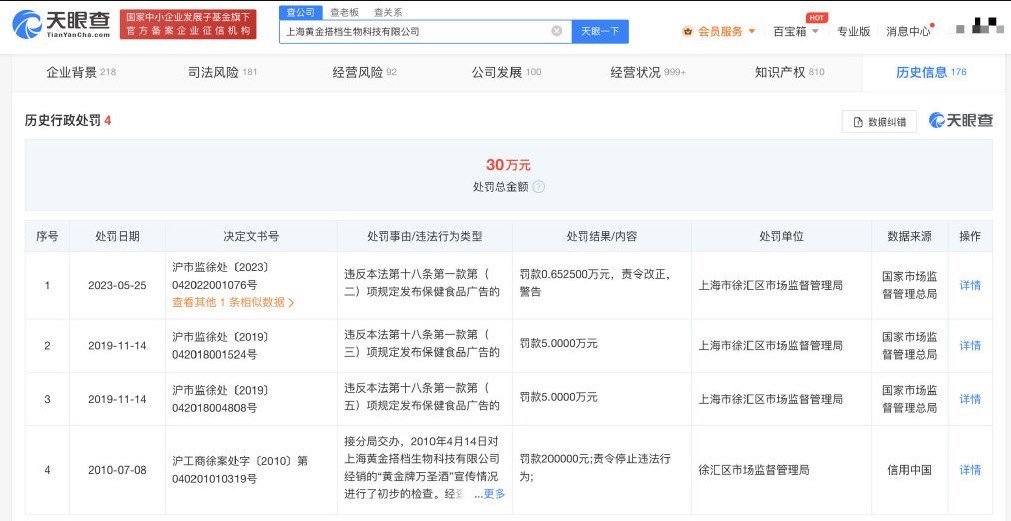Expand the 会员服务 dropdown arrow
This screenshot has width=1011, height=521.
pos(751,31)
